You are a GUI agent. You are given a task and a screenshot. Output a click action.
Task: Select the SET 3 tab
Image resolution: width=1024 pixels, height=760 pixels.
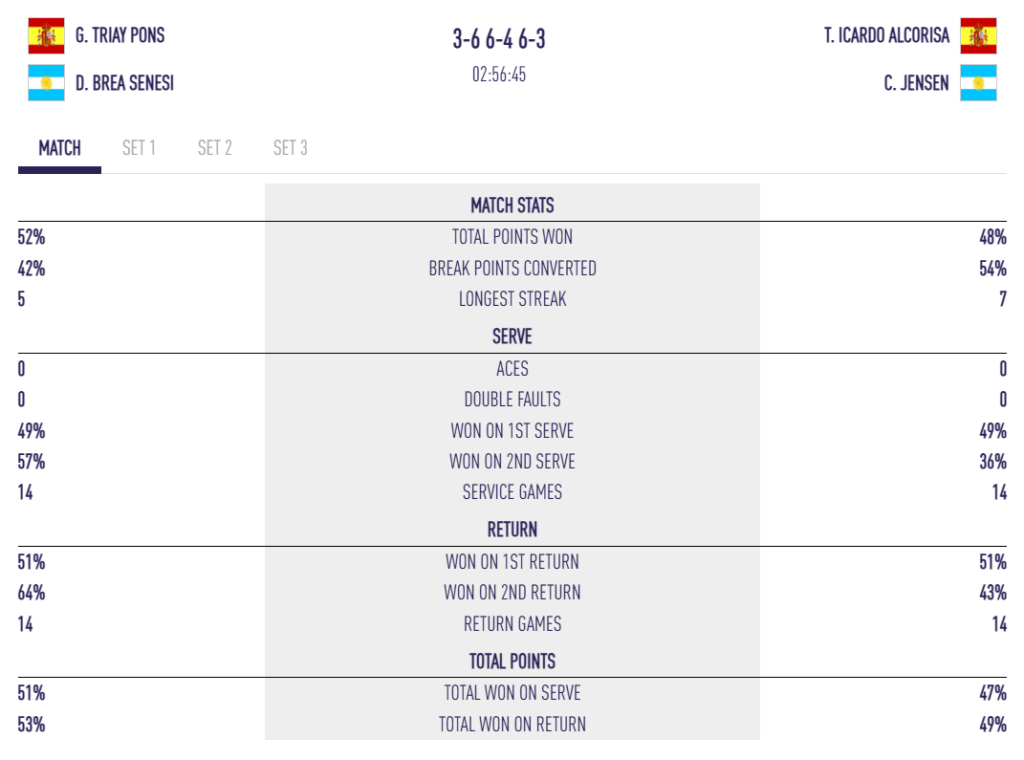click(290, 148)
